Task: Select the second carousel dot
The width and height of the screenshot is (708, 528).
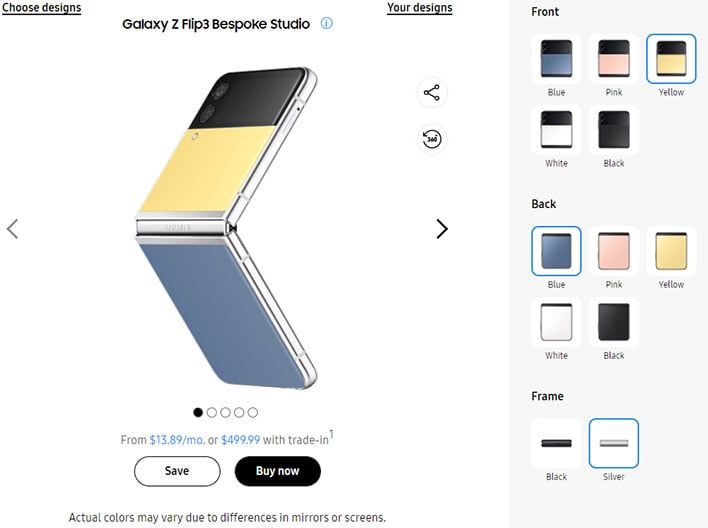Action: click(211, 412)
